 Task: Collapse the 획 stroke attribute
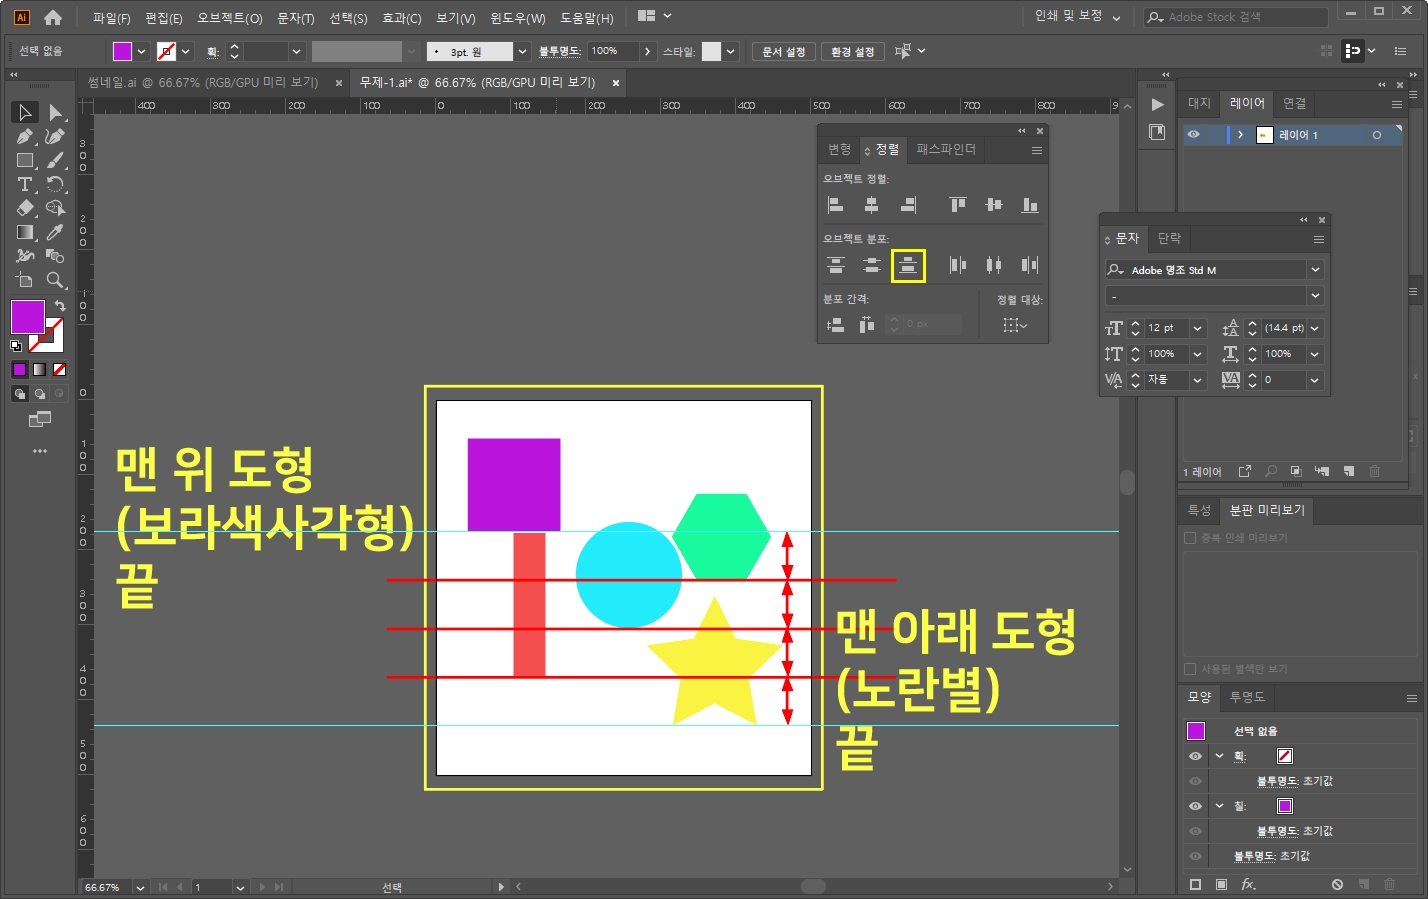click(1219, 756)
